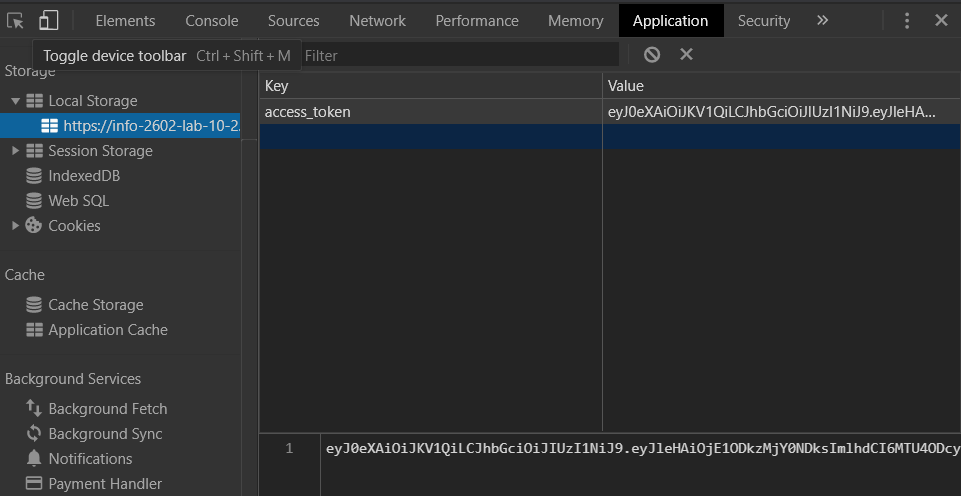
Task: Expand the Session Storage tree node
Action: (x=15, y=151)
